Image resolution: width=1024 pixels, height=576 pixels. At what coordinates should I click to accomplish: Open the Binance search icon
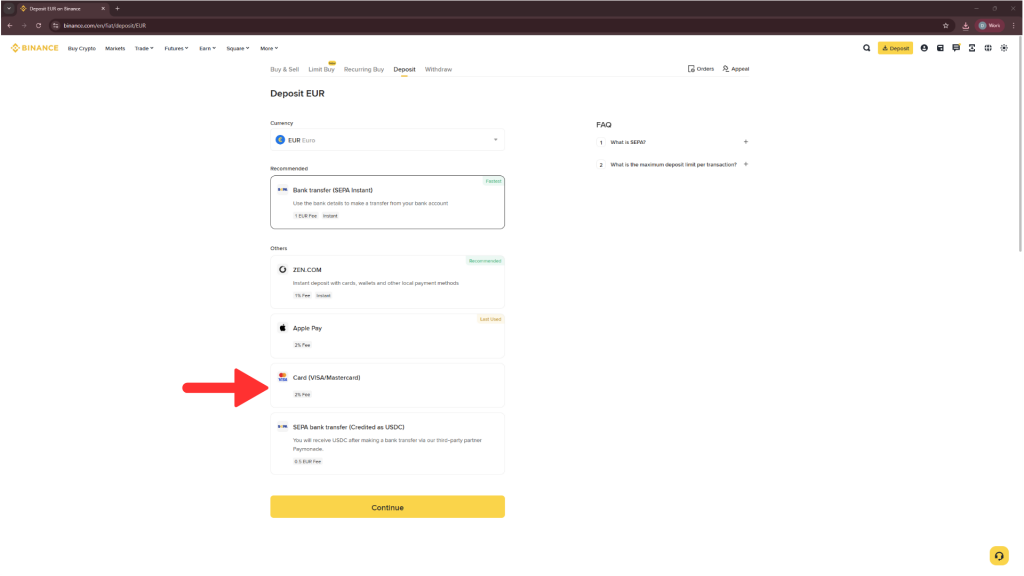867,48
